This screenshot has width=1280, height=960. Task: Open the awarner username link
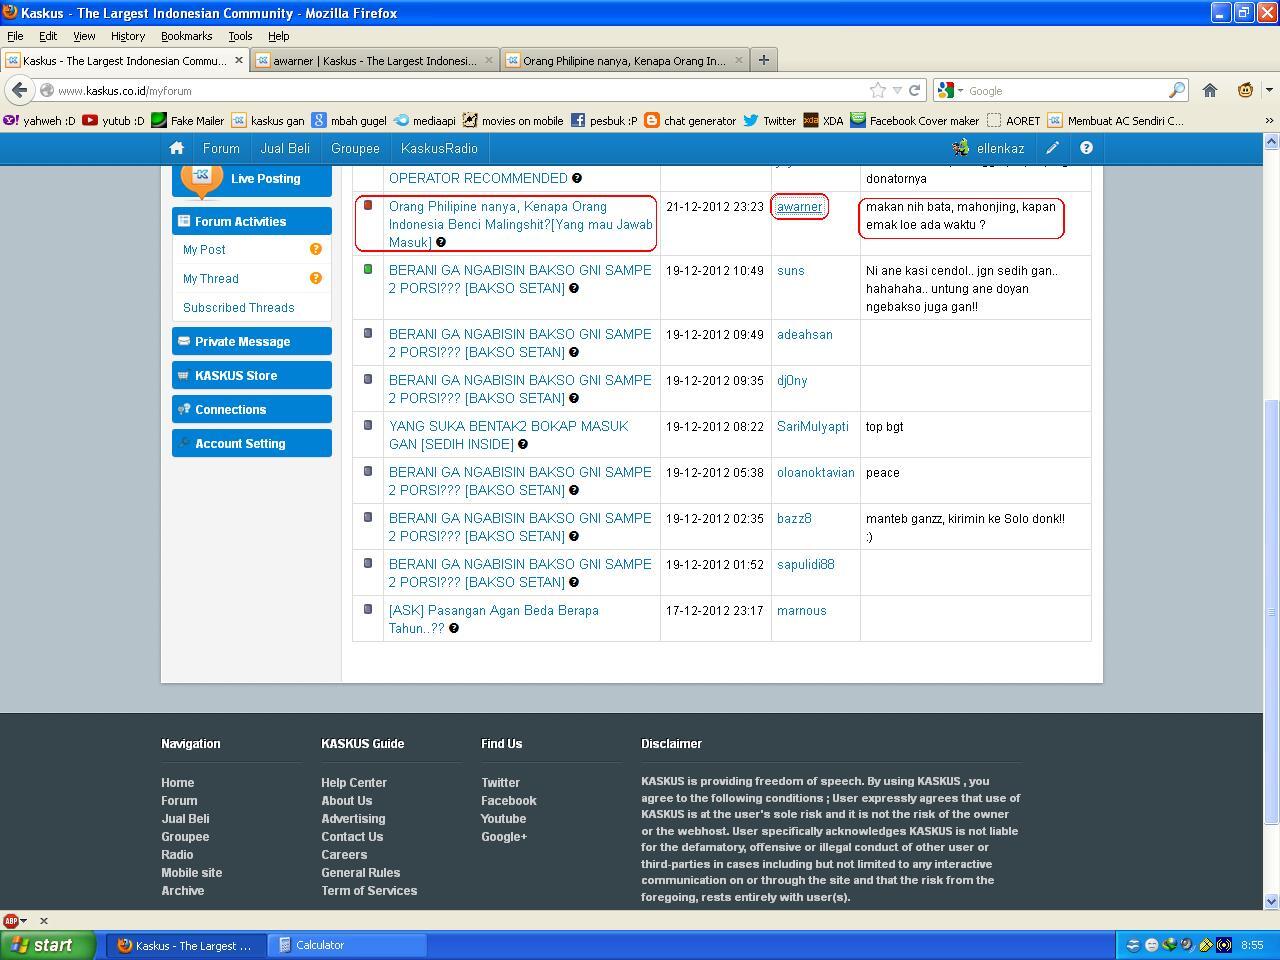tap(799, 207)
